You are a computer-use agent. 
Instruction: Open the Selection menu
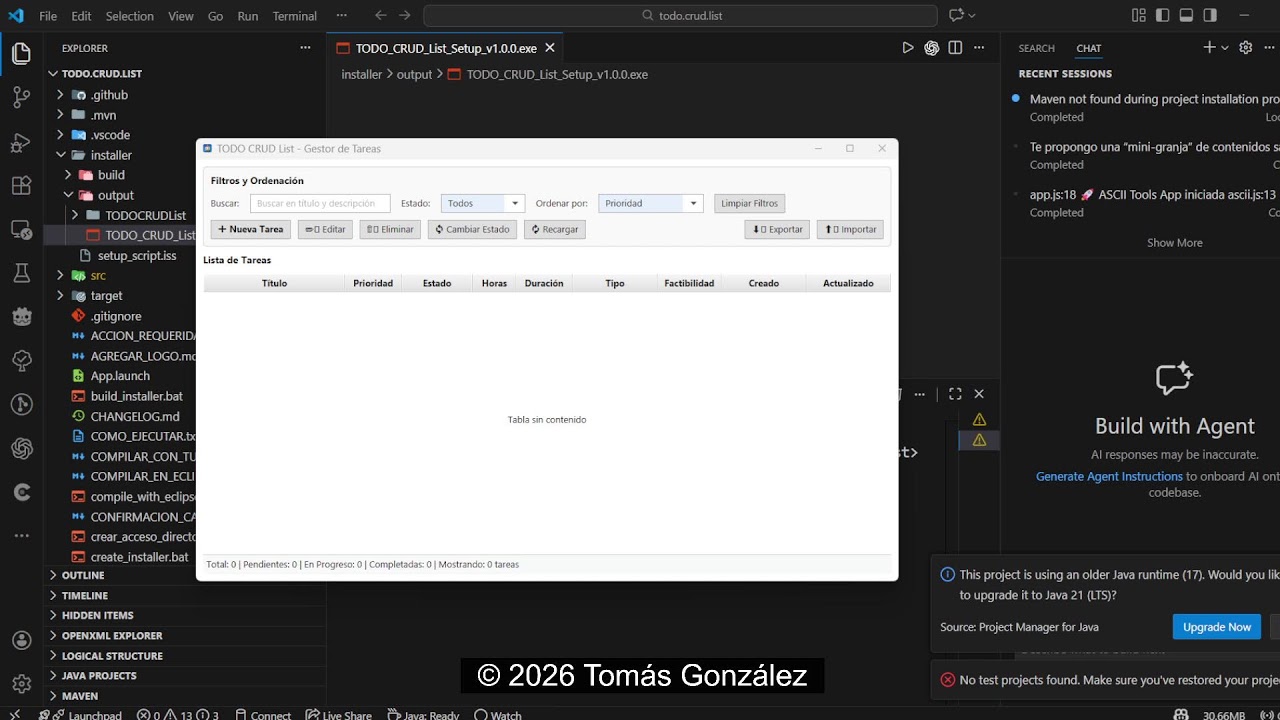pyautogui.click(x=130, y=16)
